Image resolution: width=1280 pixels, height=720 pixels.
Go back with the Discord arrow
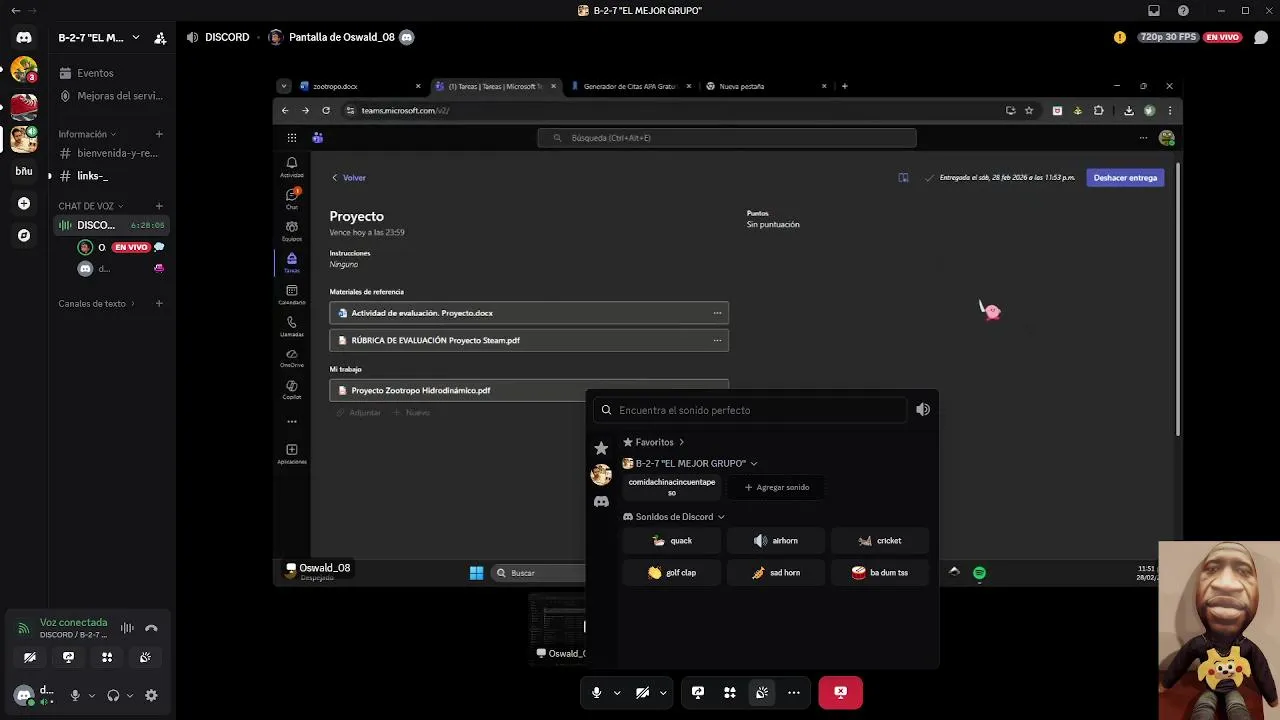tap(15, 10)
